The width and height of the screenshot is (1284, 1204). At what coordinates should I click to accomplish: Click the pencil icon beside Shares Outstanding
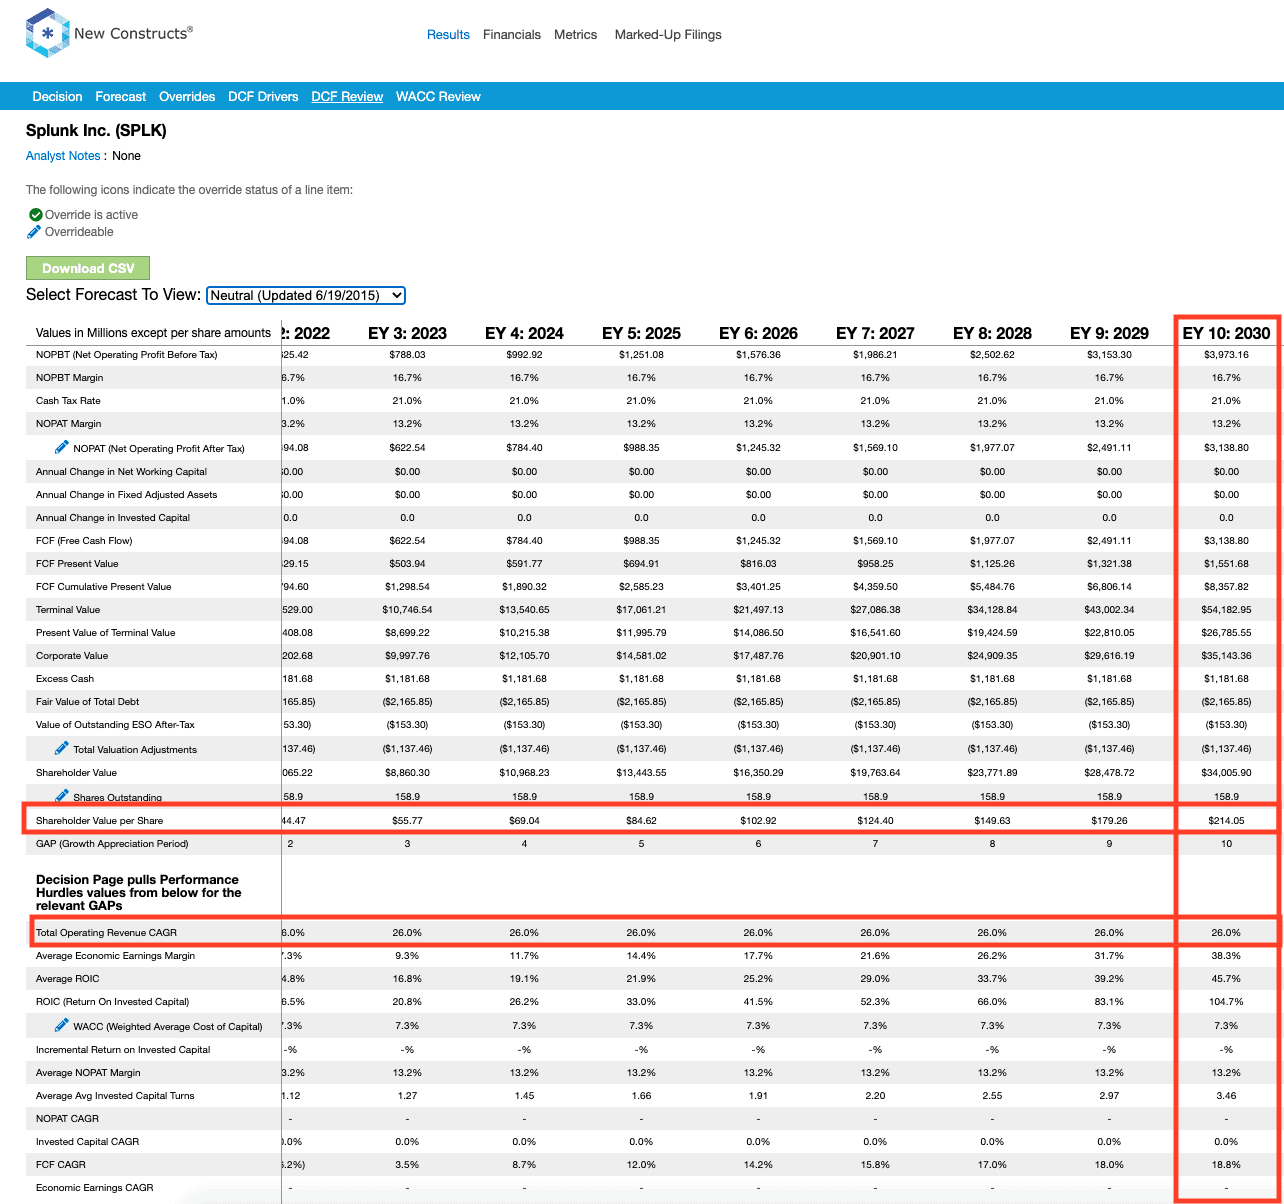tap(62, 796)
